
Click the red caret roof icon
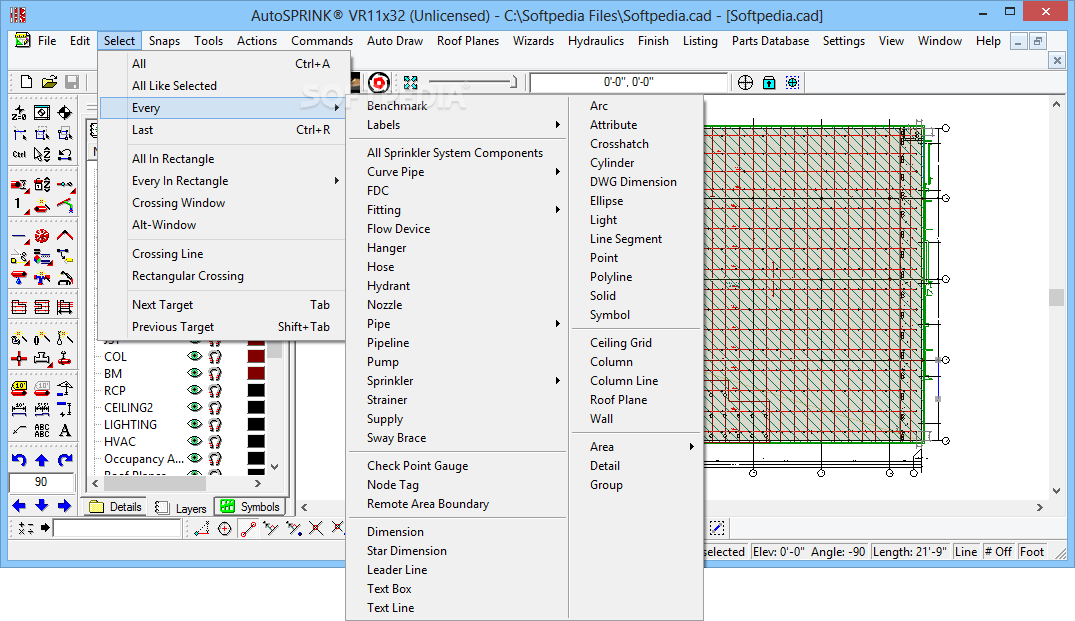(64, 236)
